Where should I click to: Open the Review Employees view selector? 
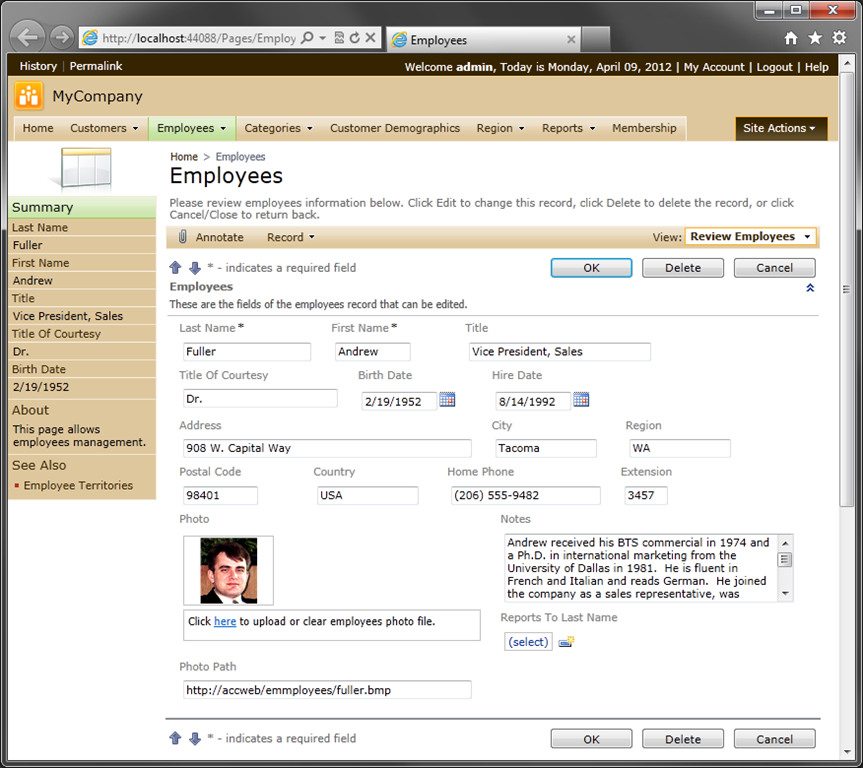coord(750,237)
